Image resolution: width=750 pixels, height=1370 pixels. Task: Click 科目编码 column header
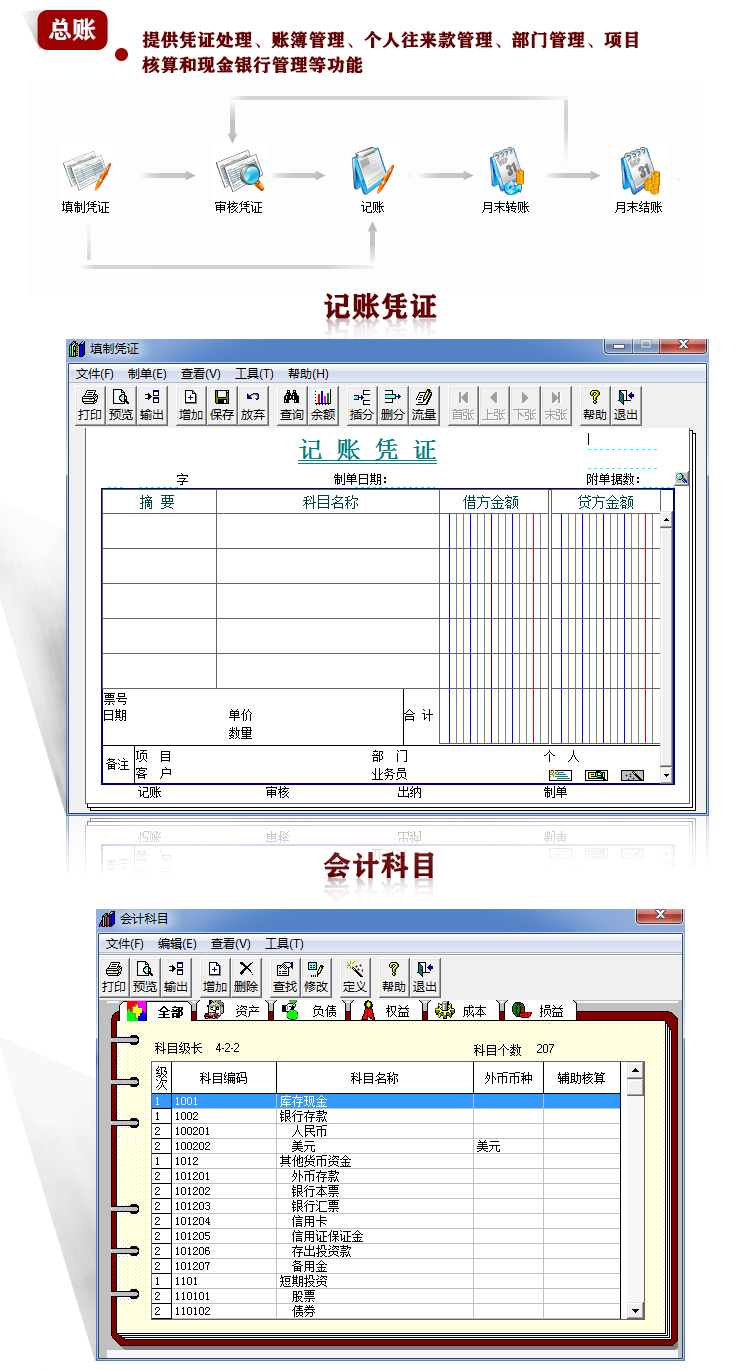[x=224, y=1078]
